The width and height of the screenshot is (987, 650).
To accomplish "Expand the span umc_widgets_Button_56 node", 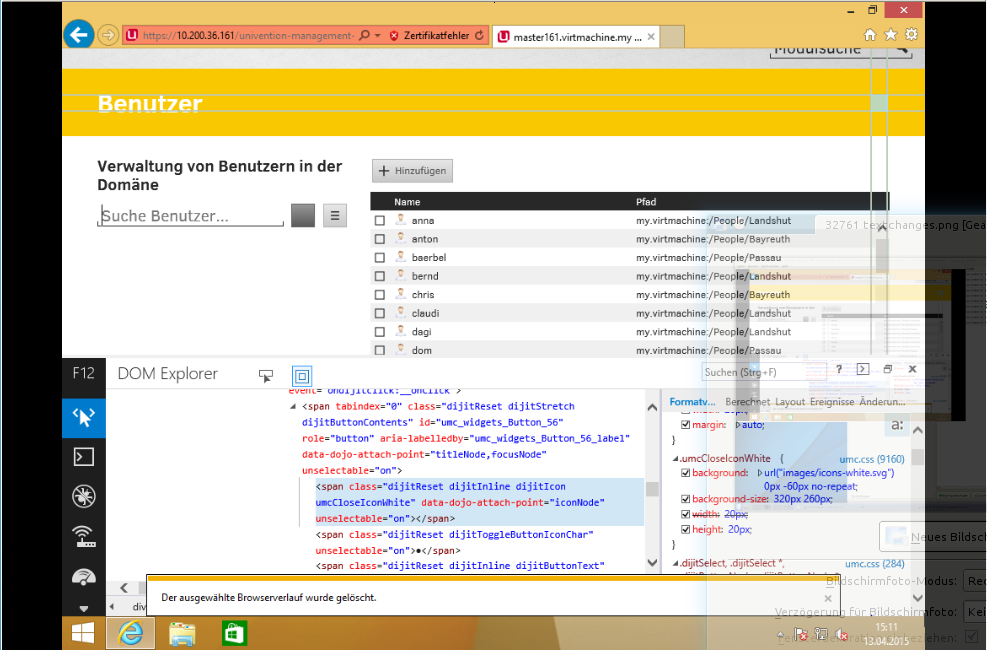I will pos(293,407).
